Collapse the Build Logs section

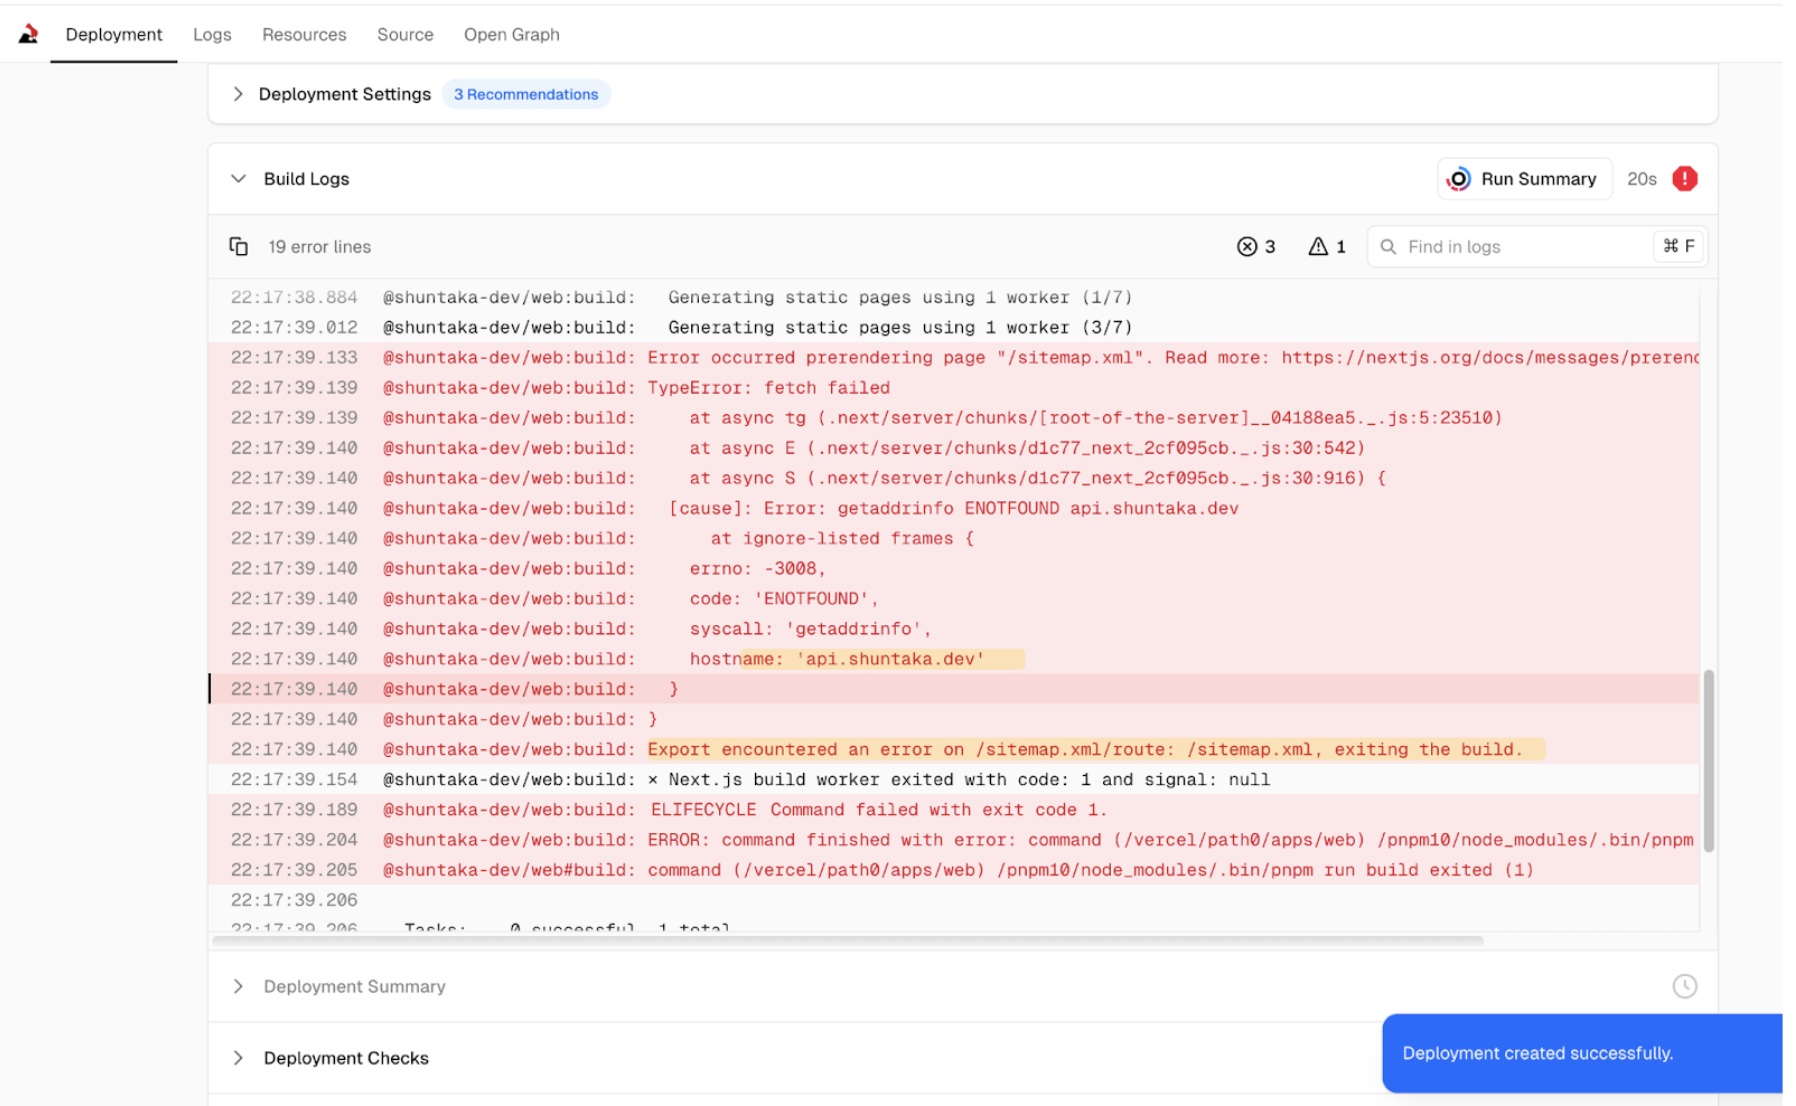click(x=238, y=179)
